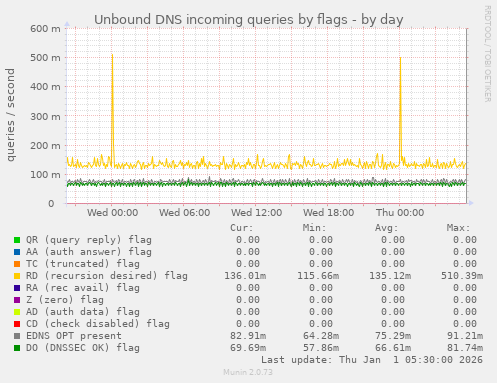Viewport: 497px width, 383px height.
Task: Click the EDNS average value 75.29m
Action: [393, 336]
